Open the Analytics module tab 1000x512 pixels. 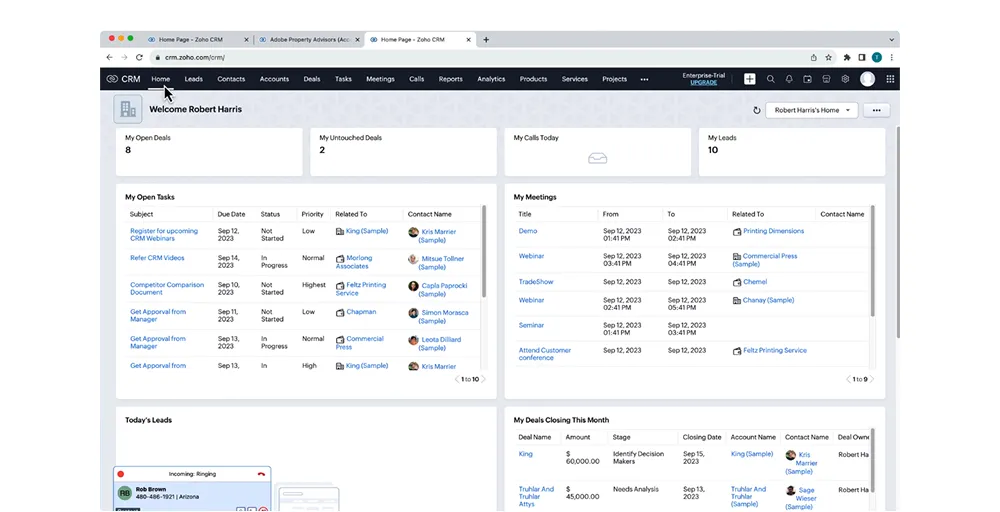point(491,79)
